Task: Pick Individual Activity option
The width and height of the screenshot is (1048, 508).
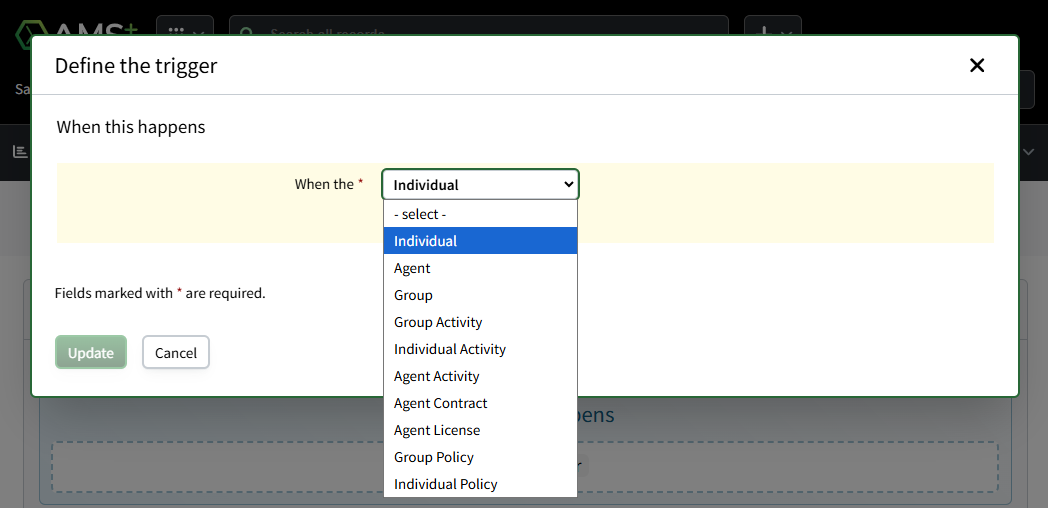Action: tap(480, 349)
